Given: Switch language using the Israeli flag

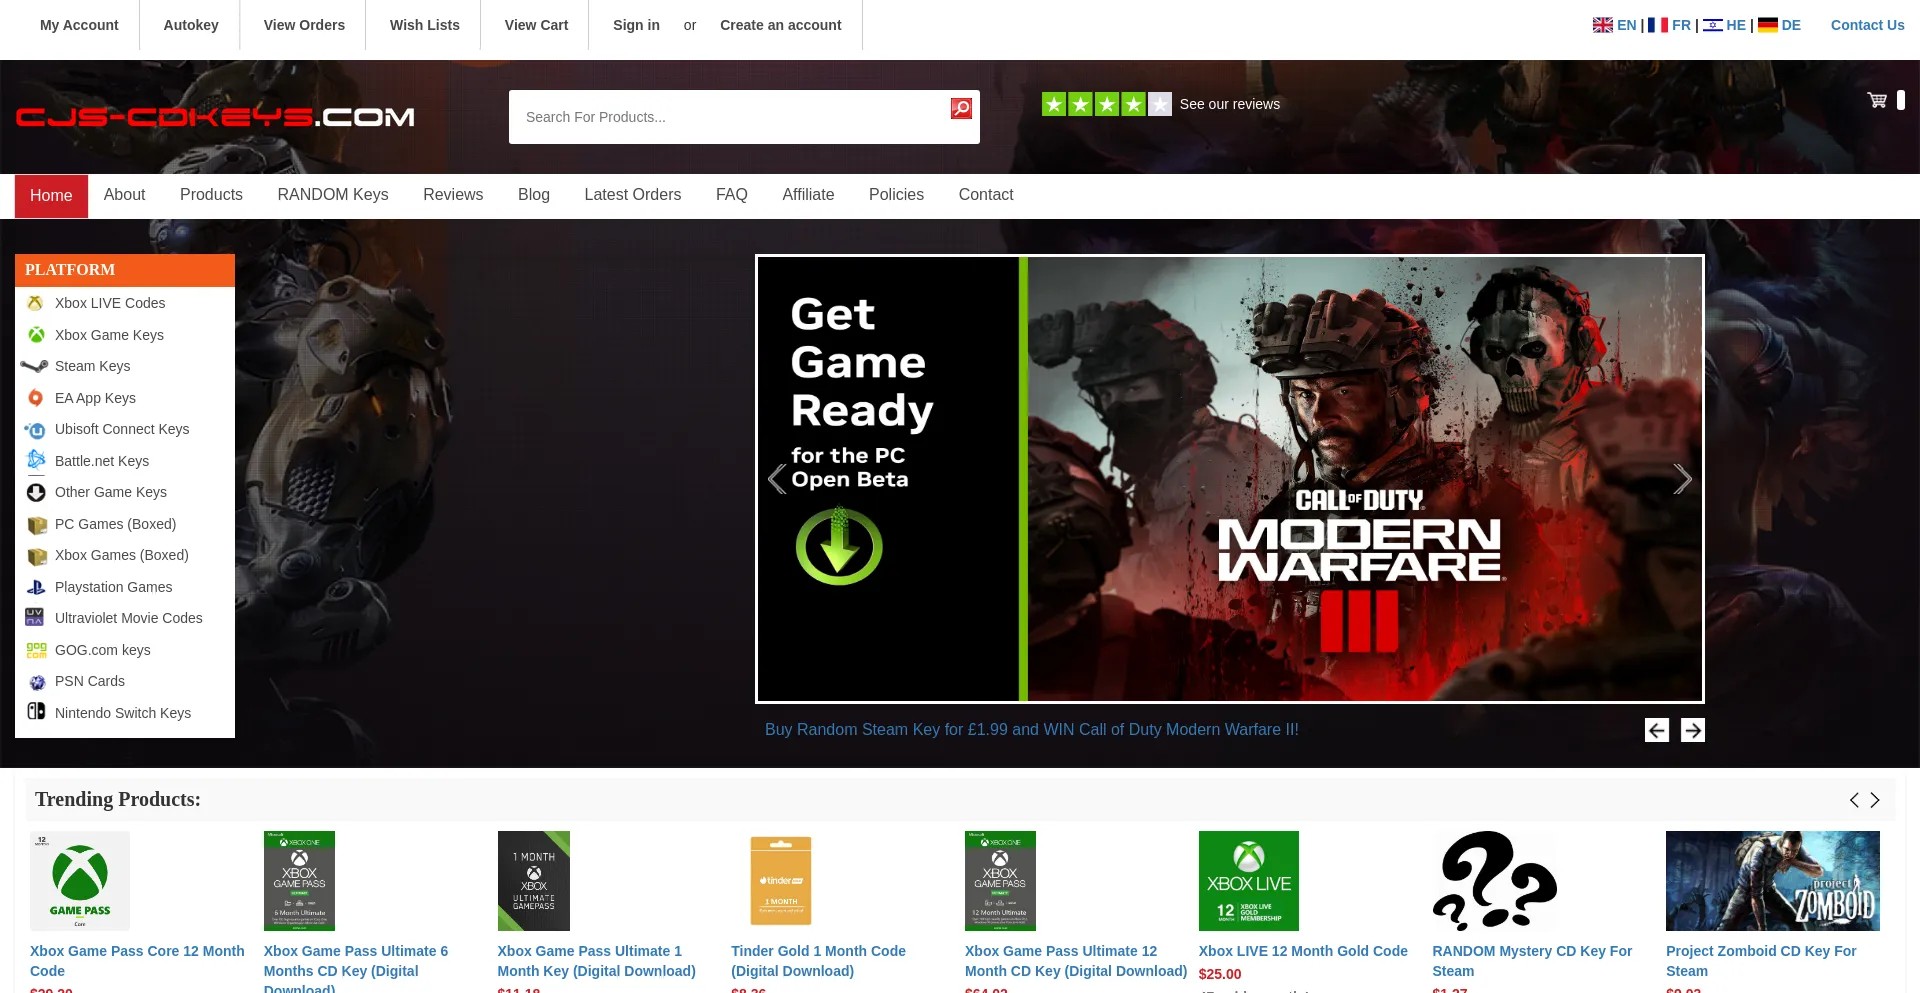Looking at the screenshot, I should click(x=1713, y=25).
